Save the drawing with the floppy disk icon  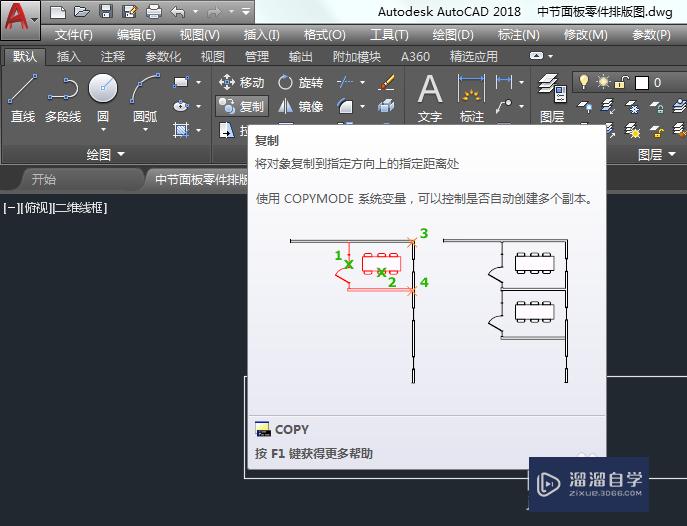tap(106, 12)
